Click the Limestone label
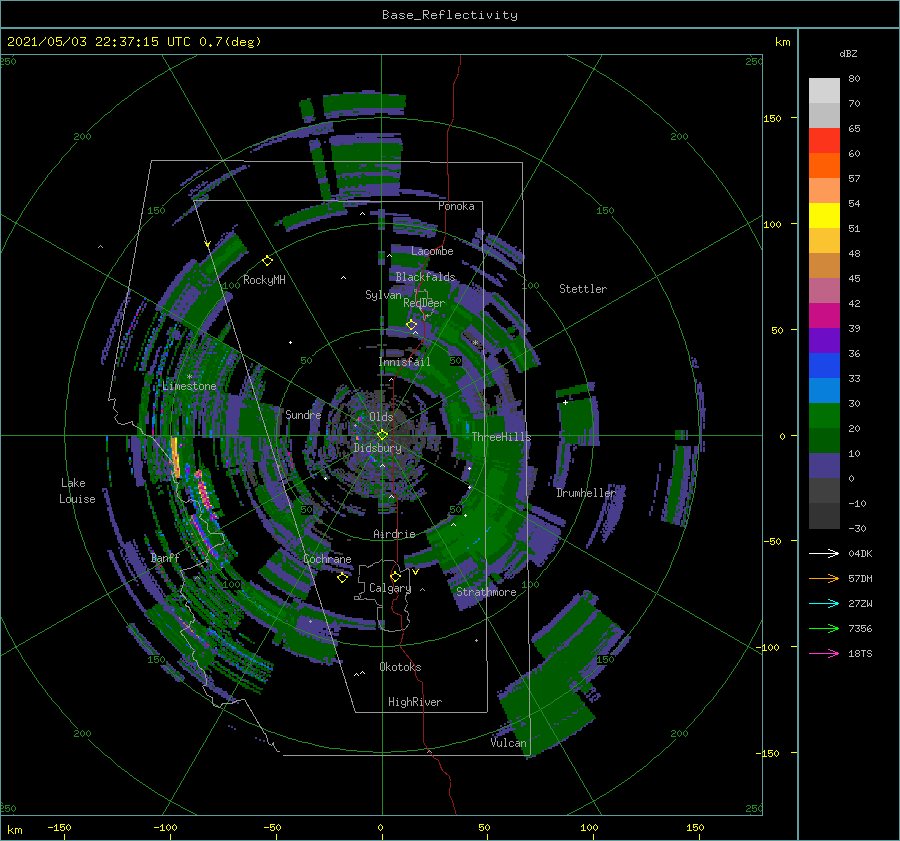900x841 pixels. click(x=189, y=386)
